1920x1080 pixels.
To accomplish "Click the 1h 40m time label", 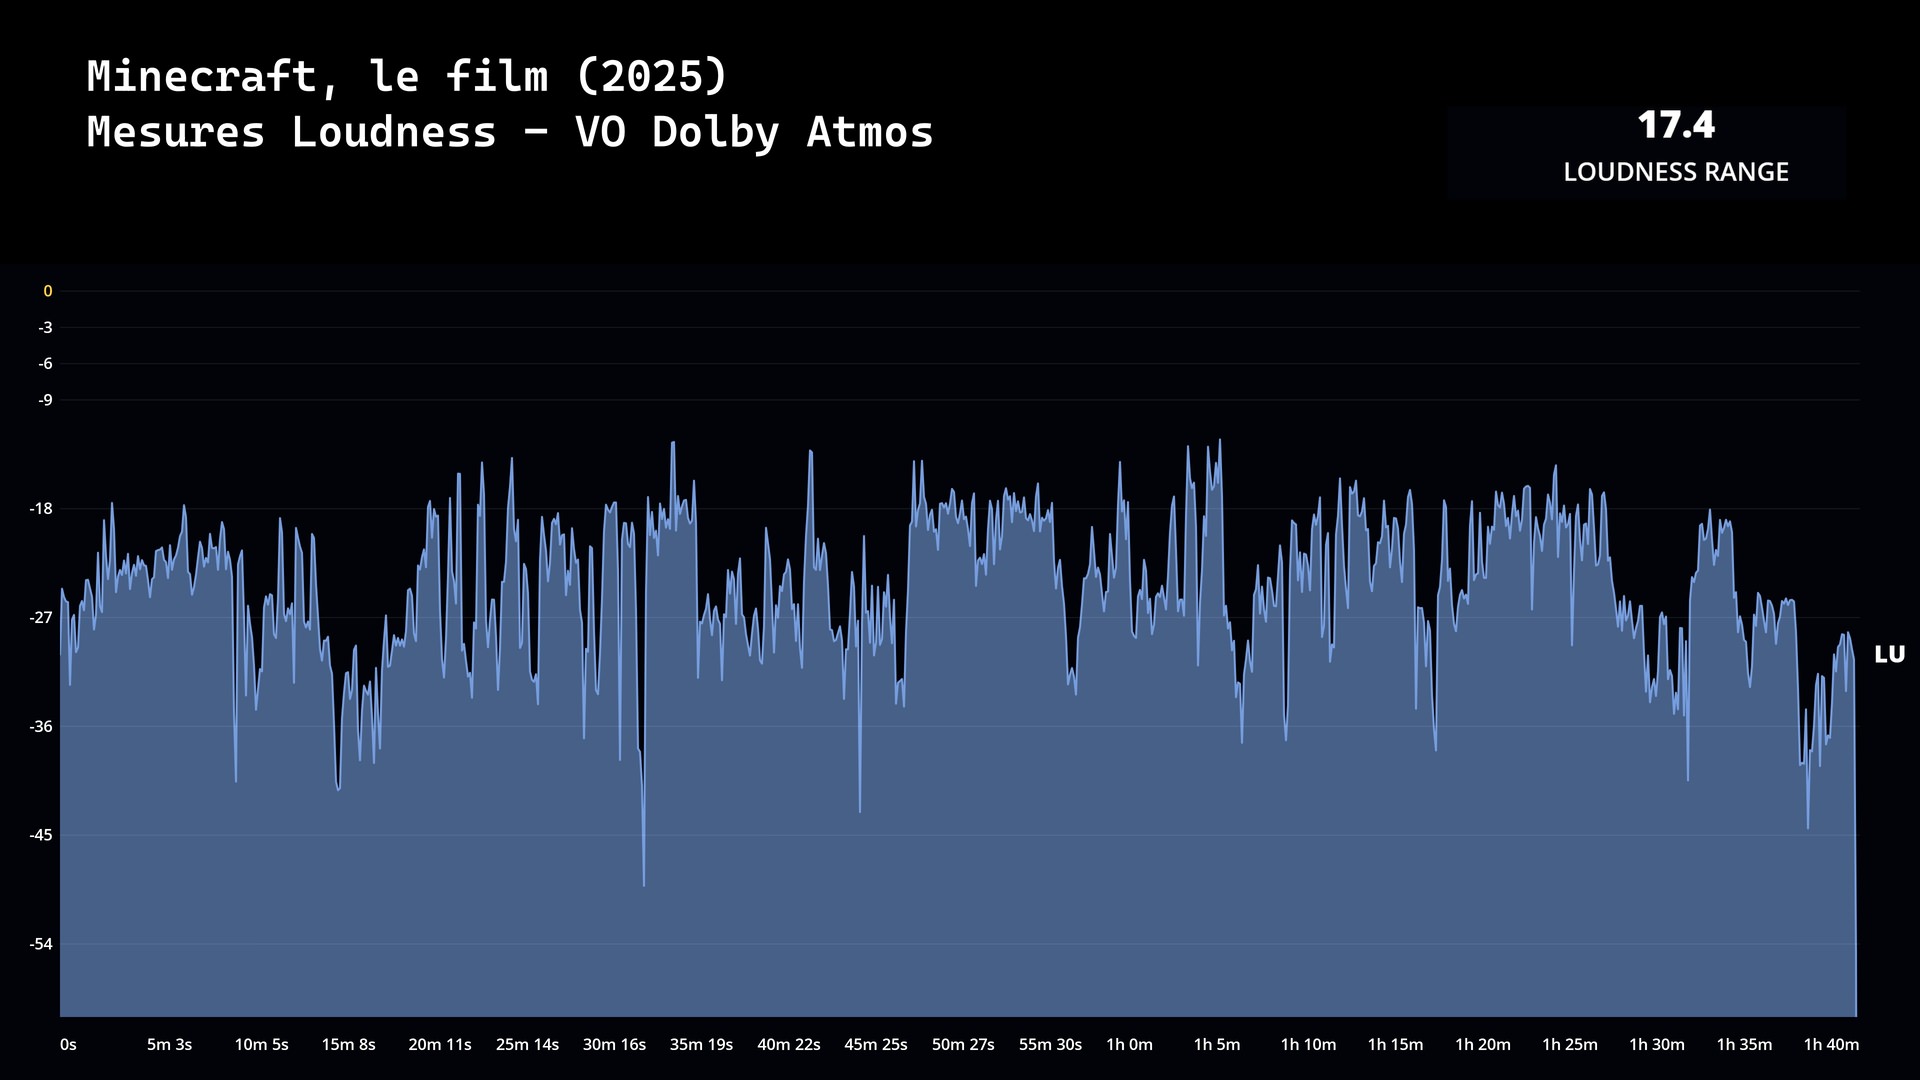I will pos(1831,1045).
